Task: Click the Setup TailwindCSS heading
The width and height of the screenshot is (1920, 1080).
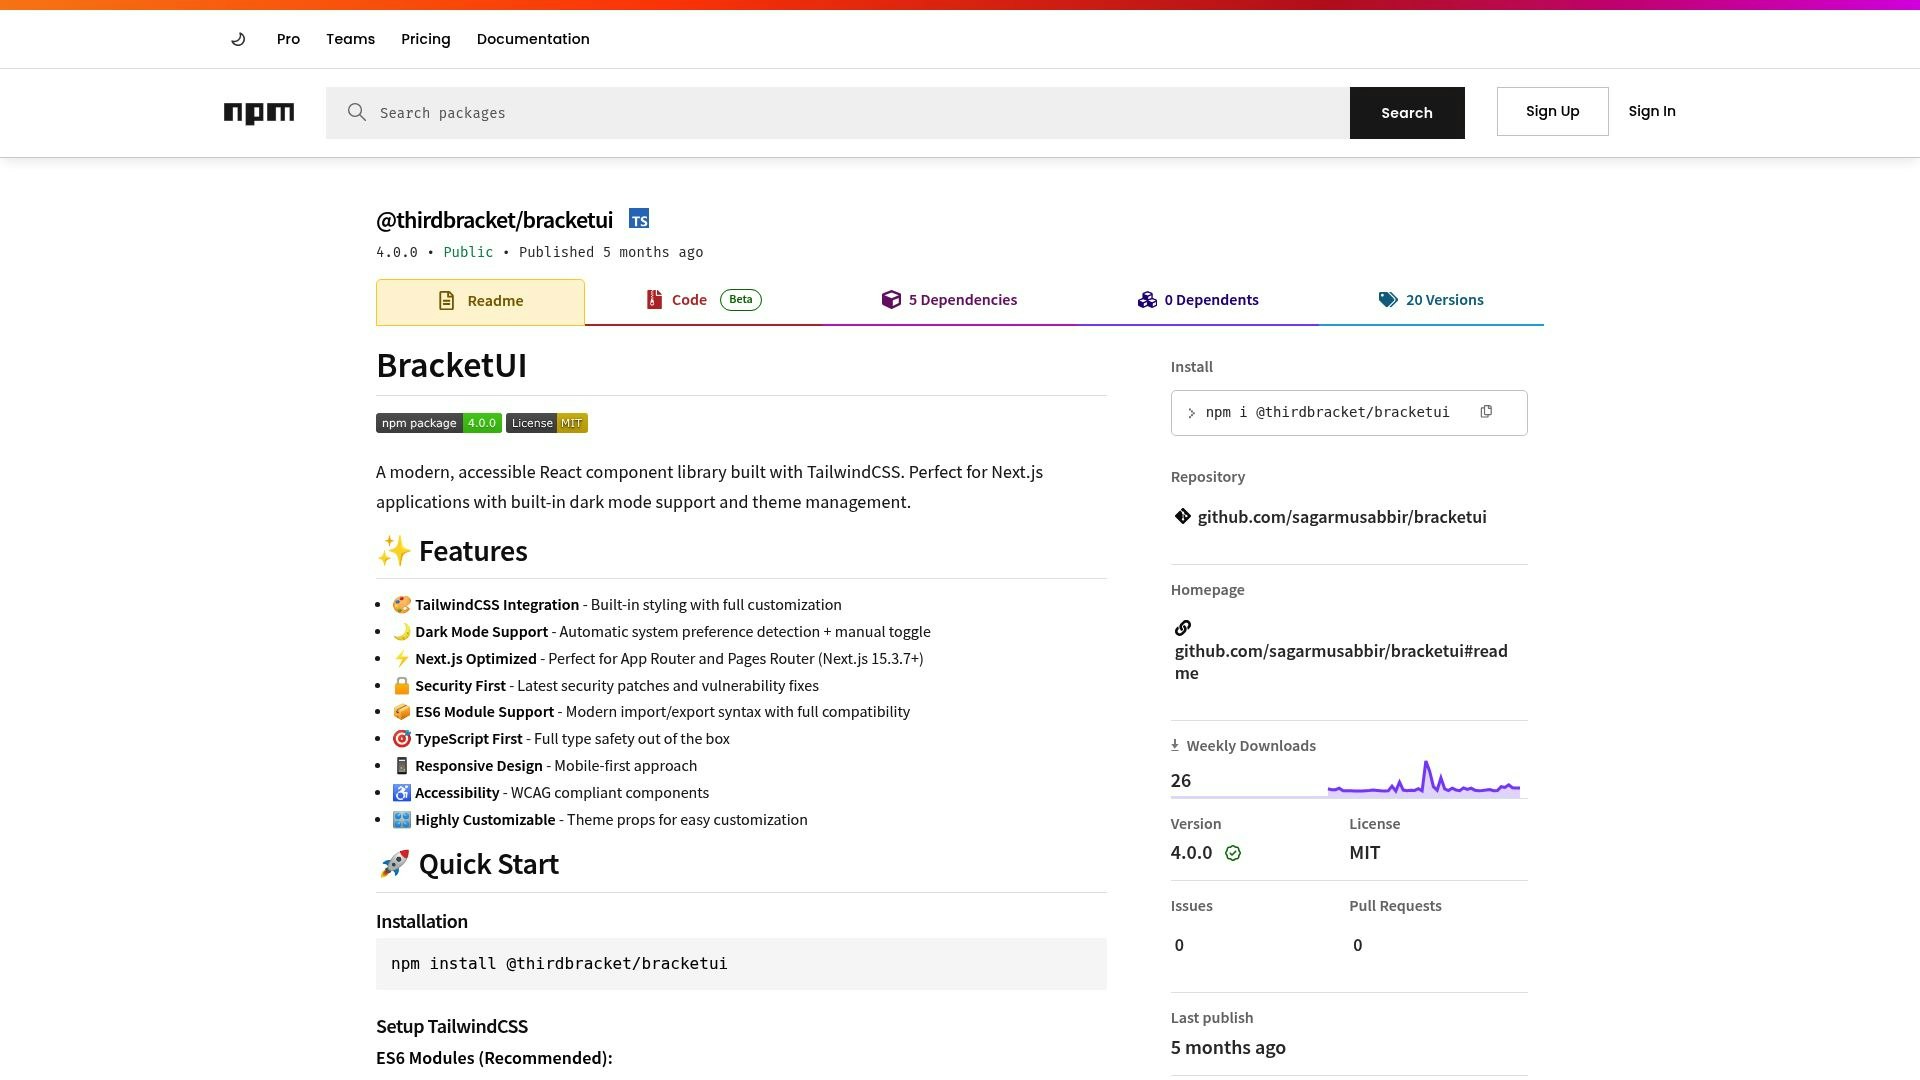Action: (x=452, y=1027)
